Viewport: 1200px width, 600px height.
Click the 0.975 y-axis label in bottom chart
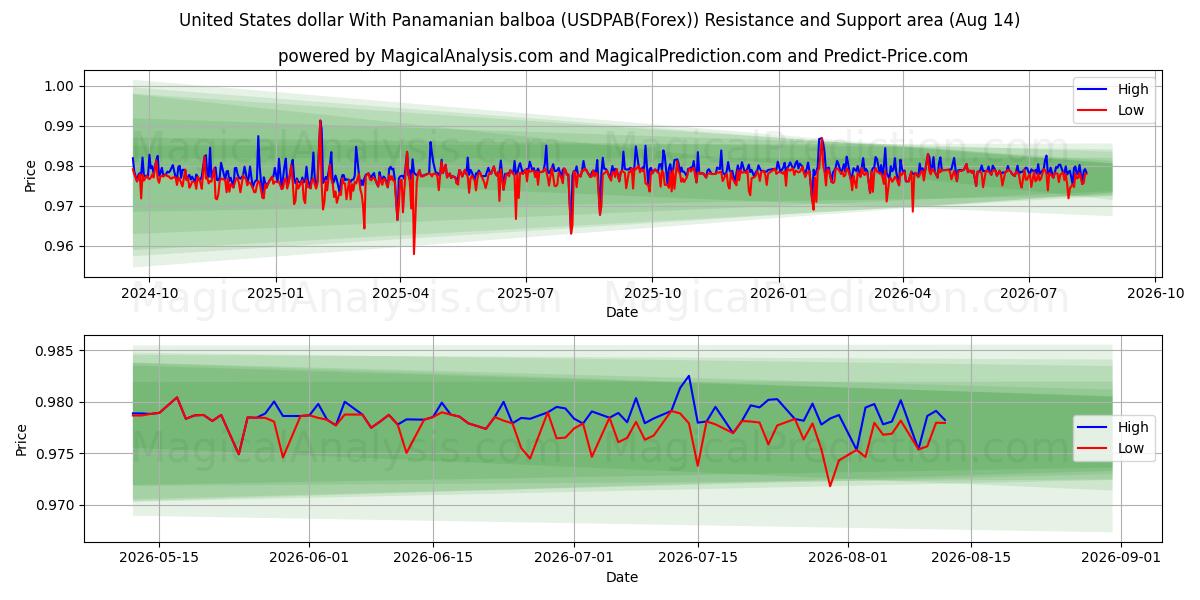coord(57,454)
